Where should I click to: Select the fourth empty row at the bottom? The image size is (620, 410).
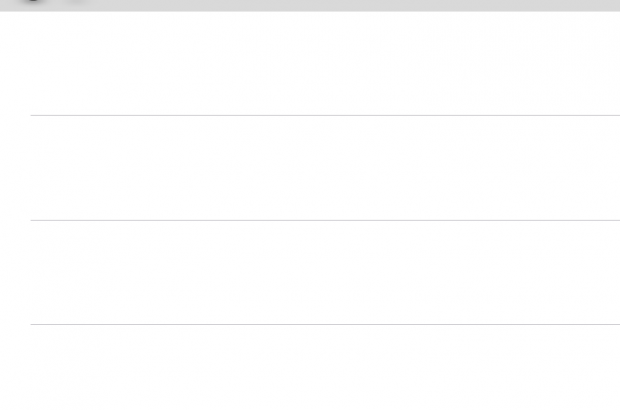click(x=325, y=367)
